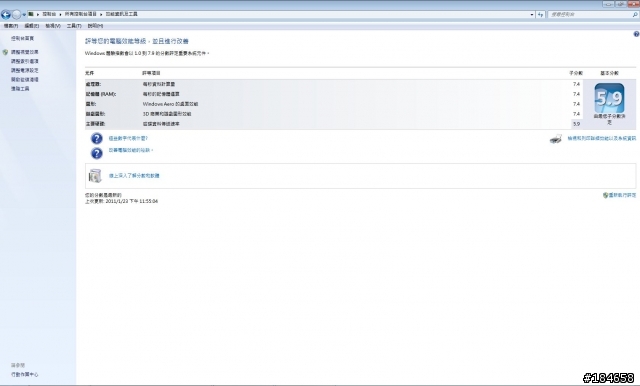
Task: Click the refresh button beside the address bar
Action: pos(540,14)
